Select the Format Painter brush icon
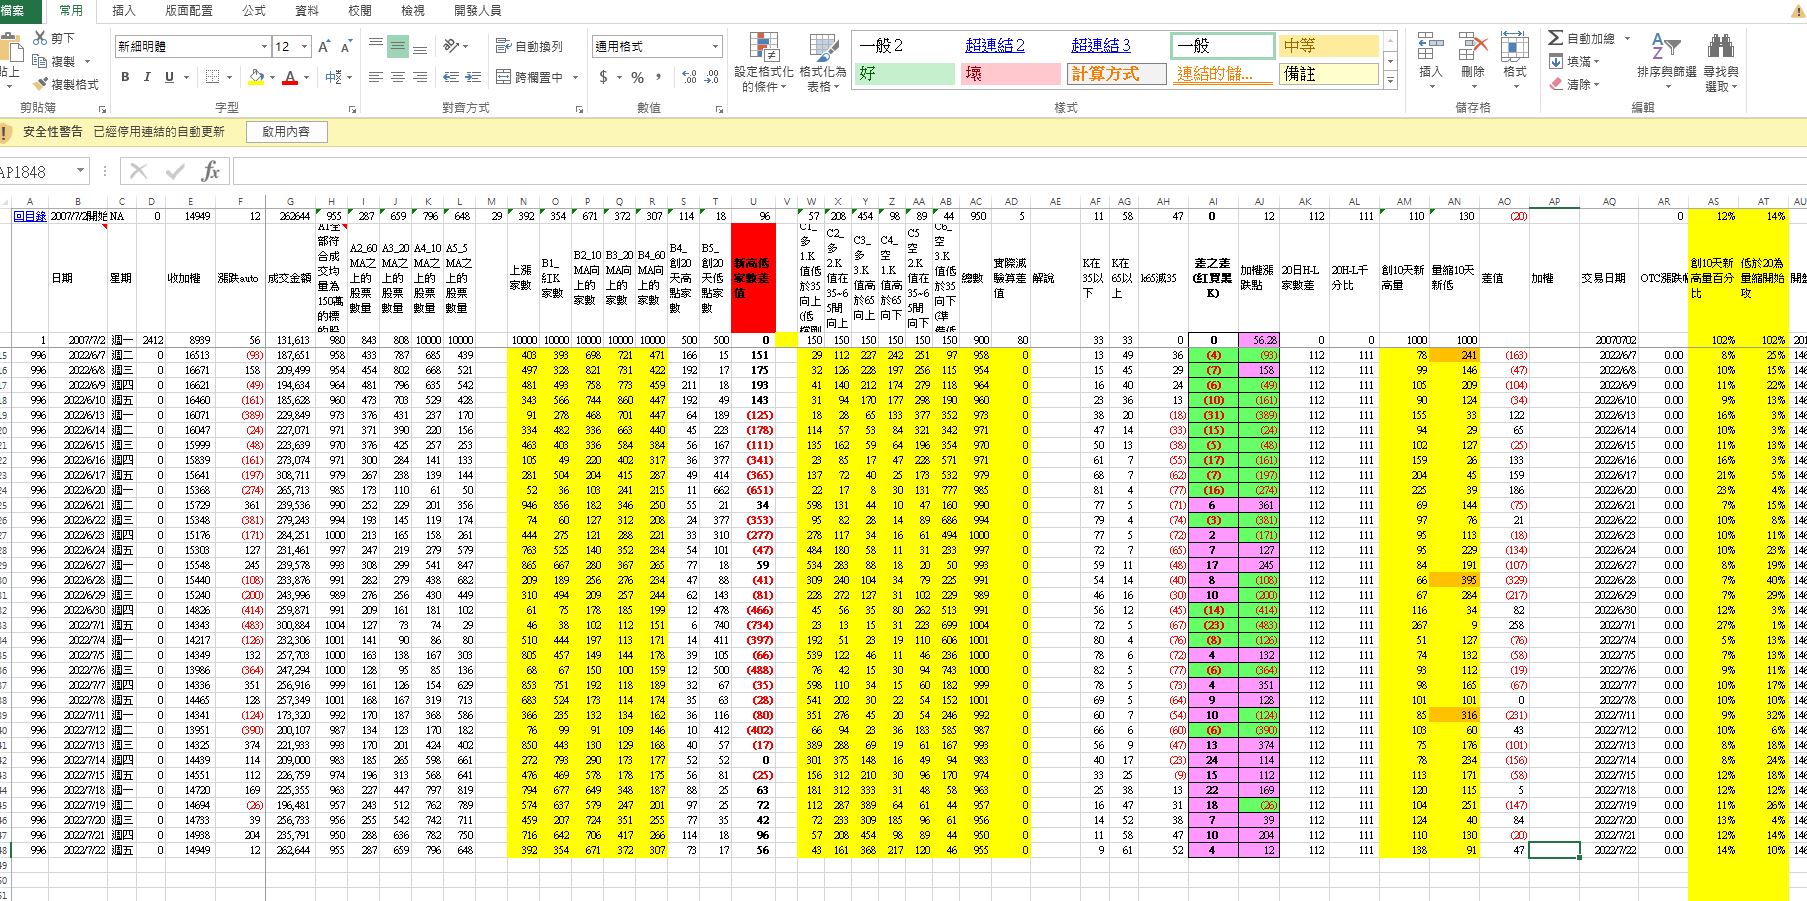 click(x=40, y=84)
